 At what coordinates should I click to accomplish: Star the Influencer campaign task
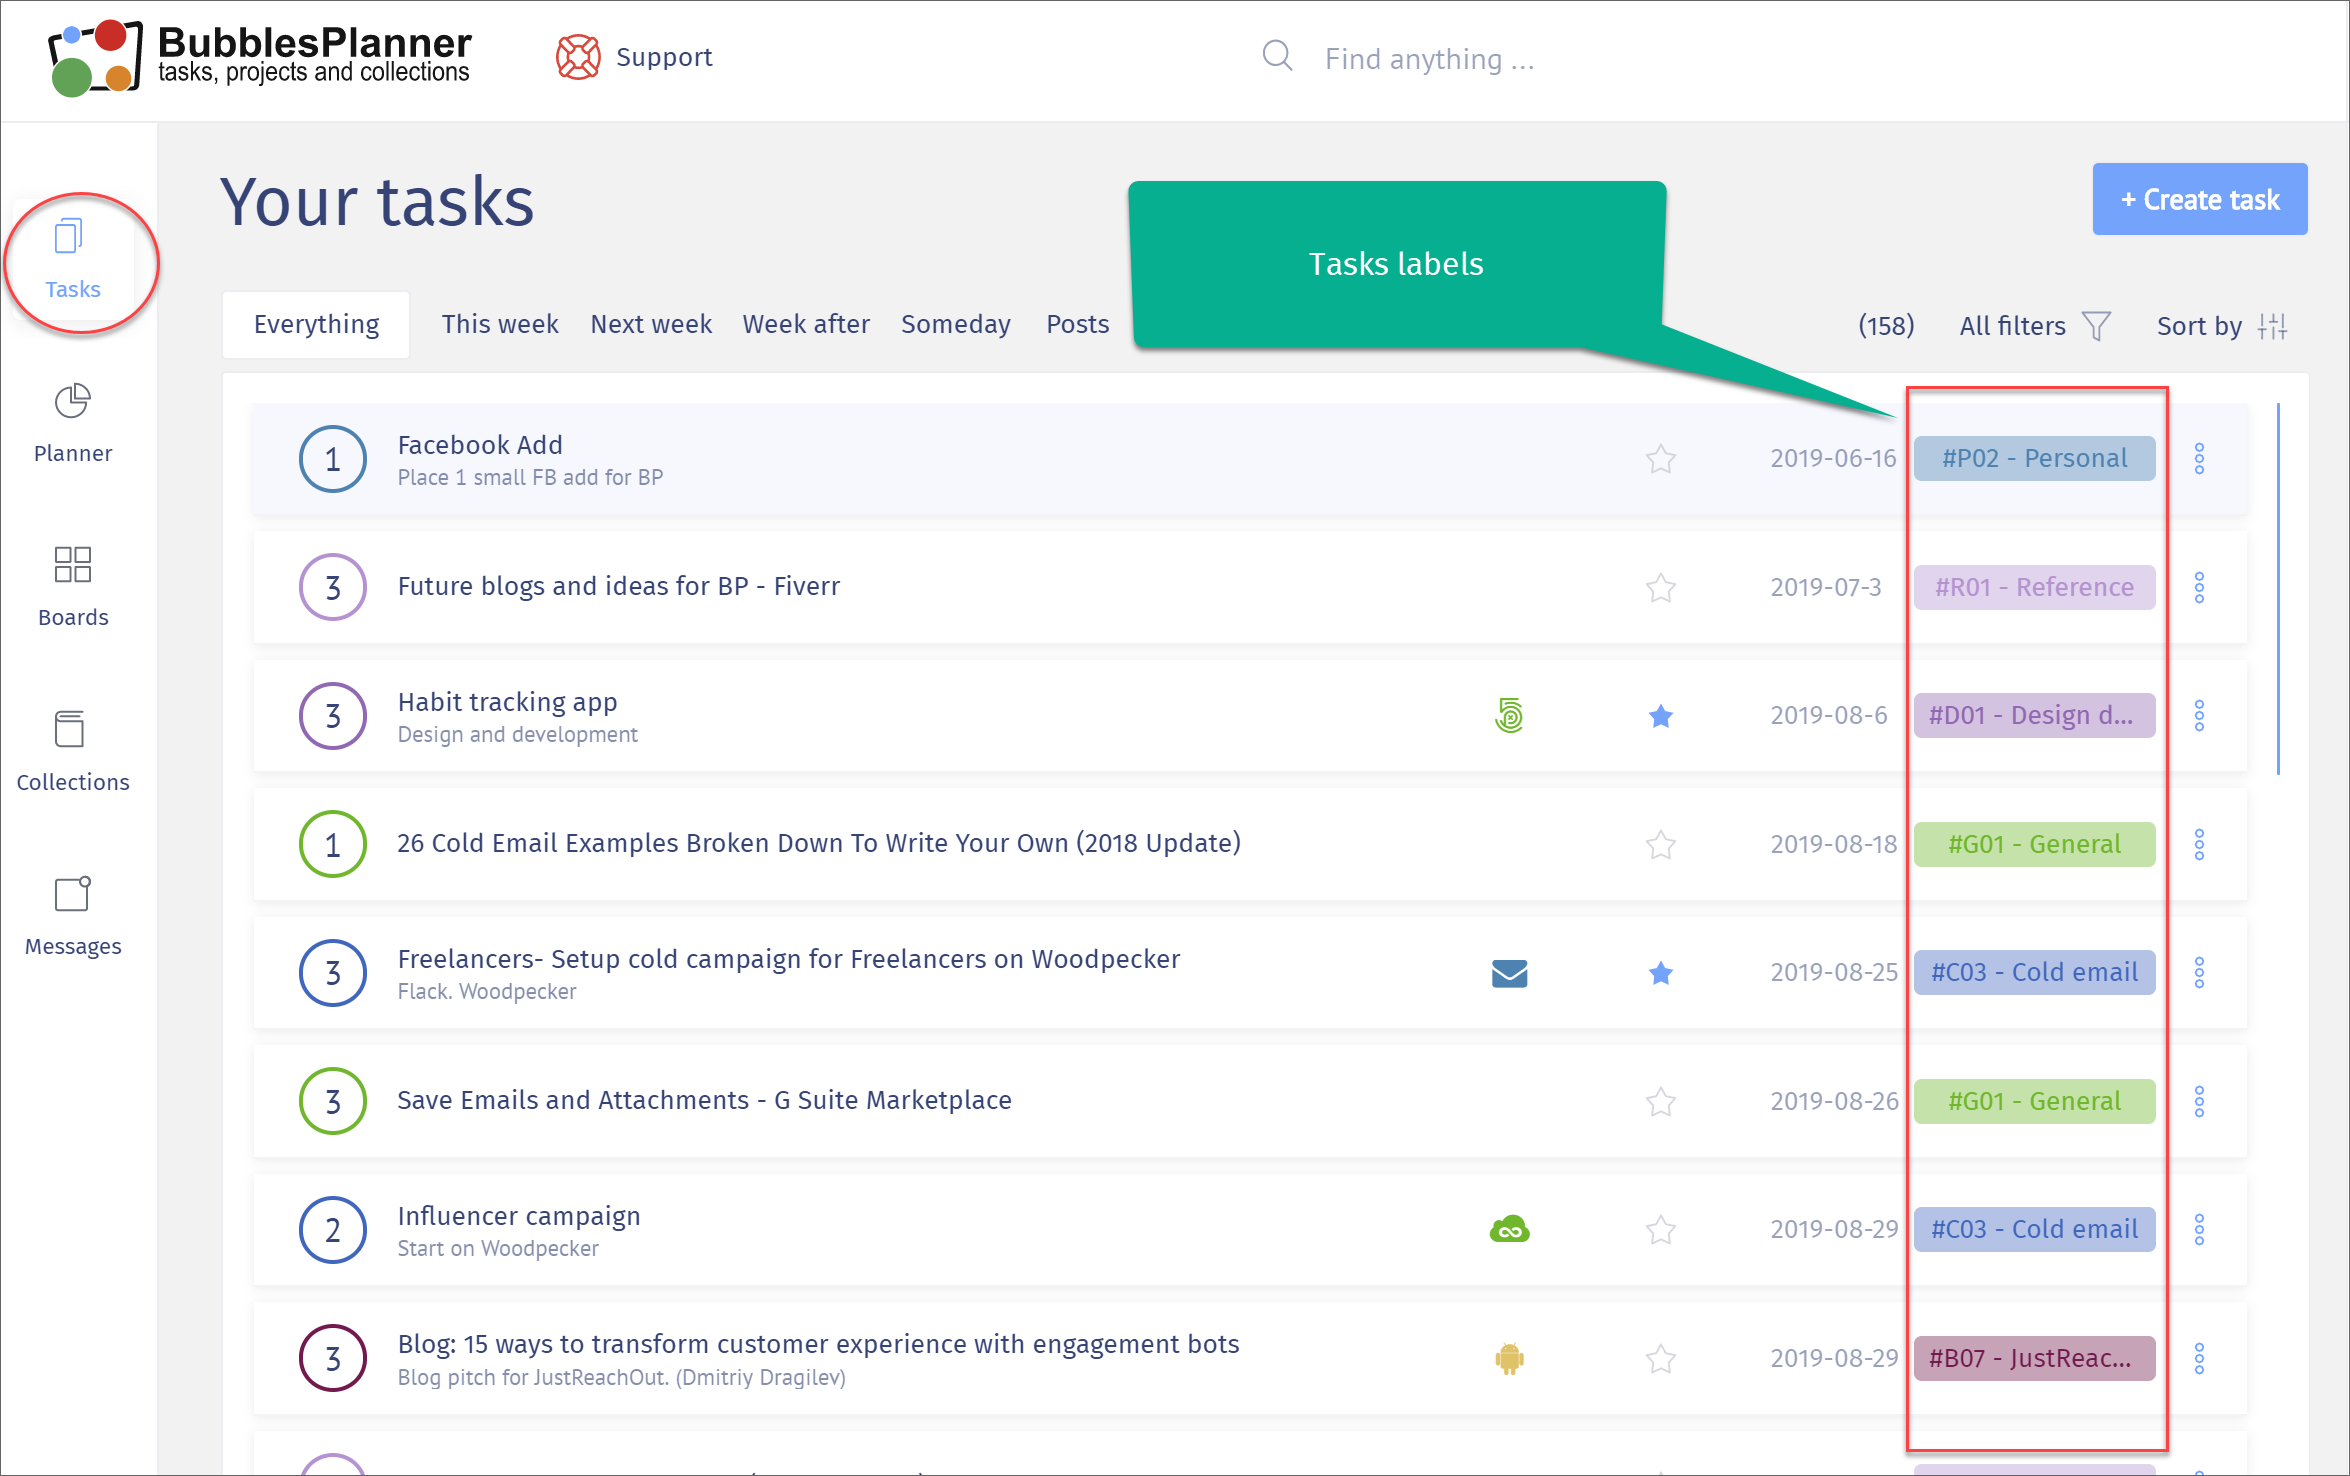point(1660,1230)
